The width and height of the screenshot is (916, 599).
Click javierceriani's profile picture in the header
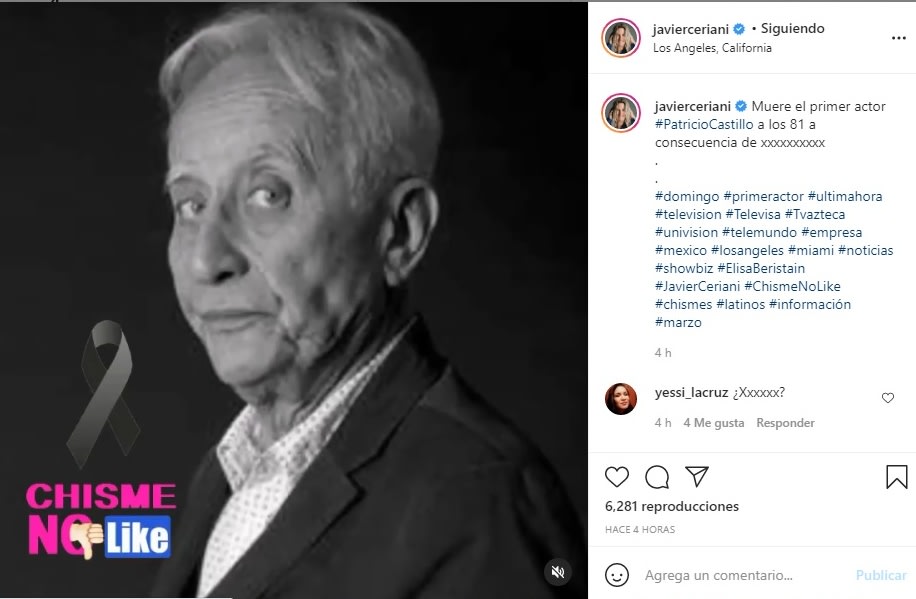(x=620, y=38)
